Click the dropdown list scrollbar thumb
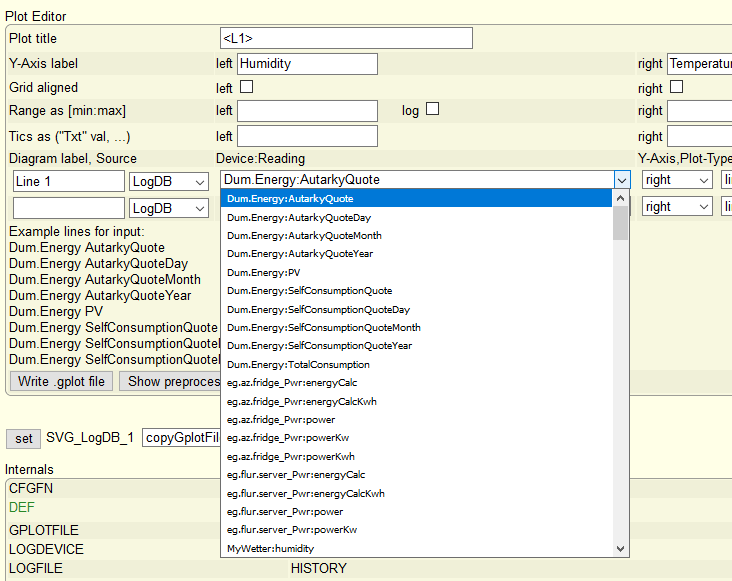Screen dimensions: 732x581 [620, 223]
